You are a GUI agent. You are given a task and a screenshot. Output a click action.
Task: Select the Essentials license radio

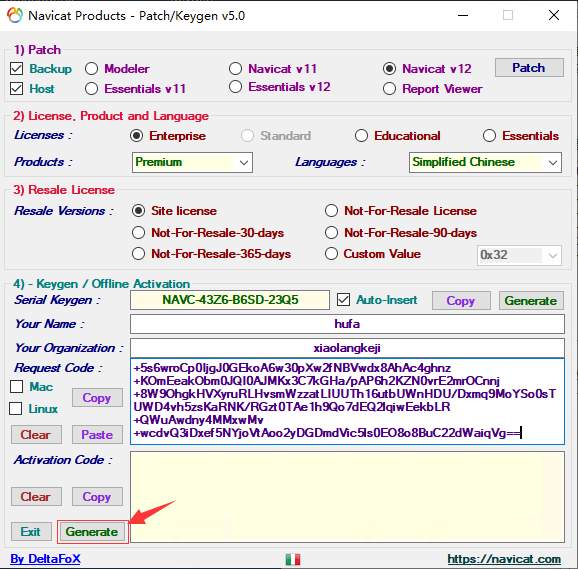click(x=489, y=136)
